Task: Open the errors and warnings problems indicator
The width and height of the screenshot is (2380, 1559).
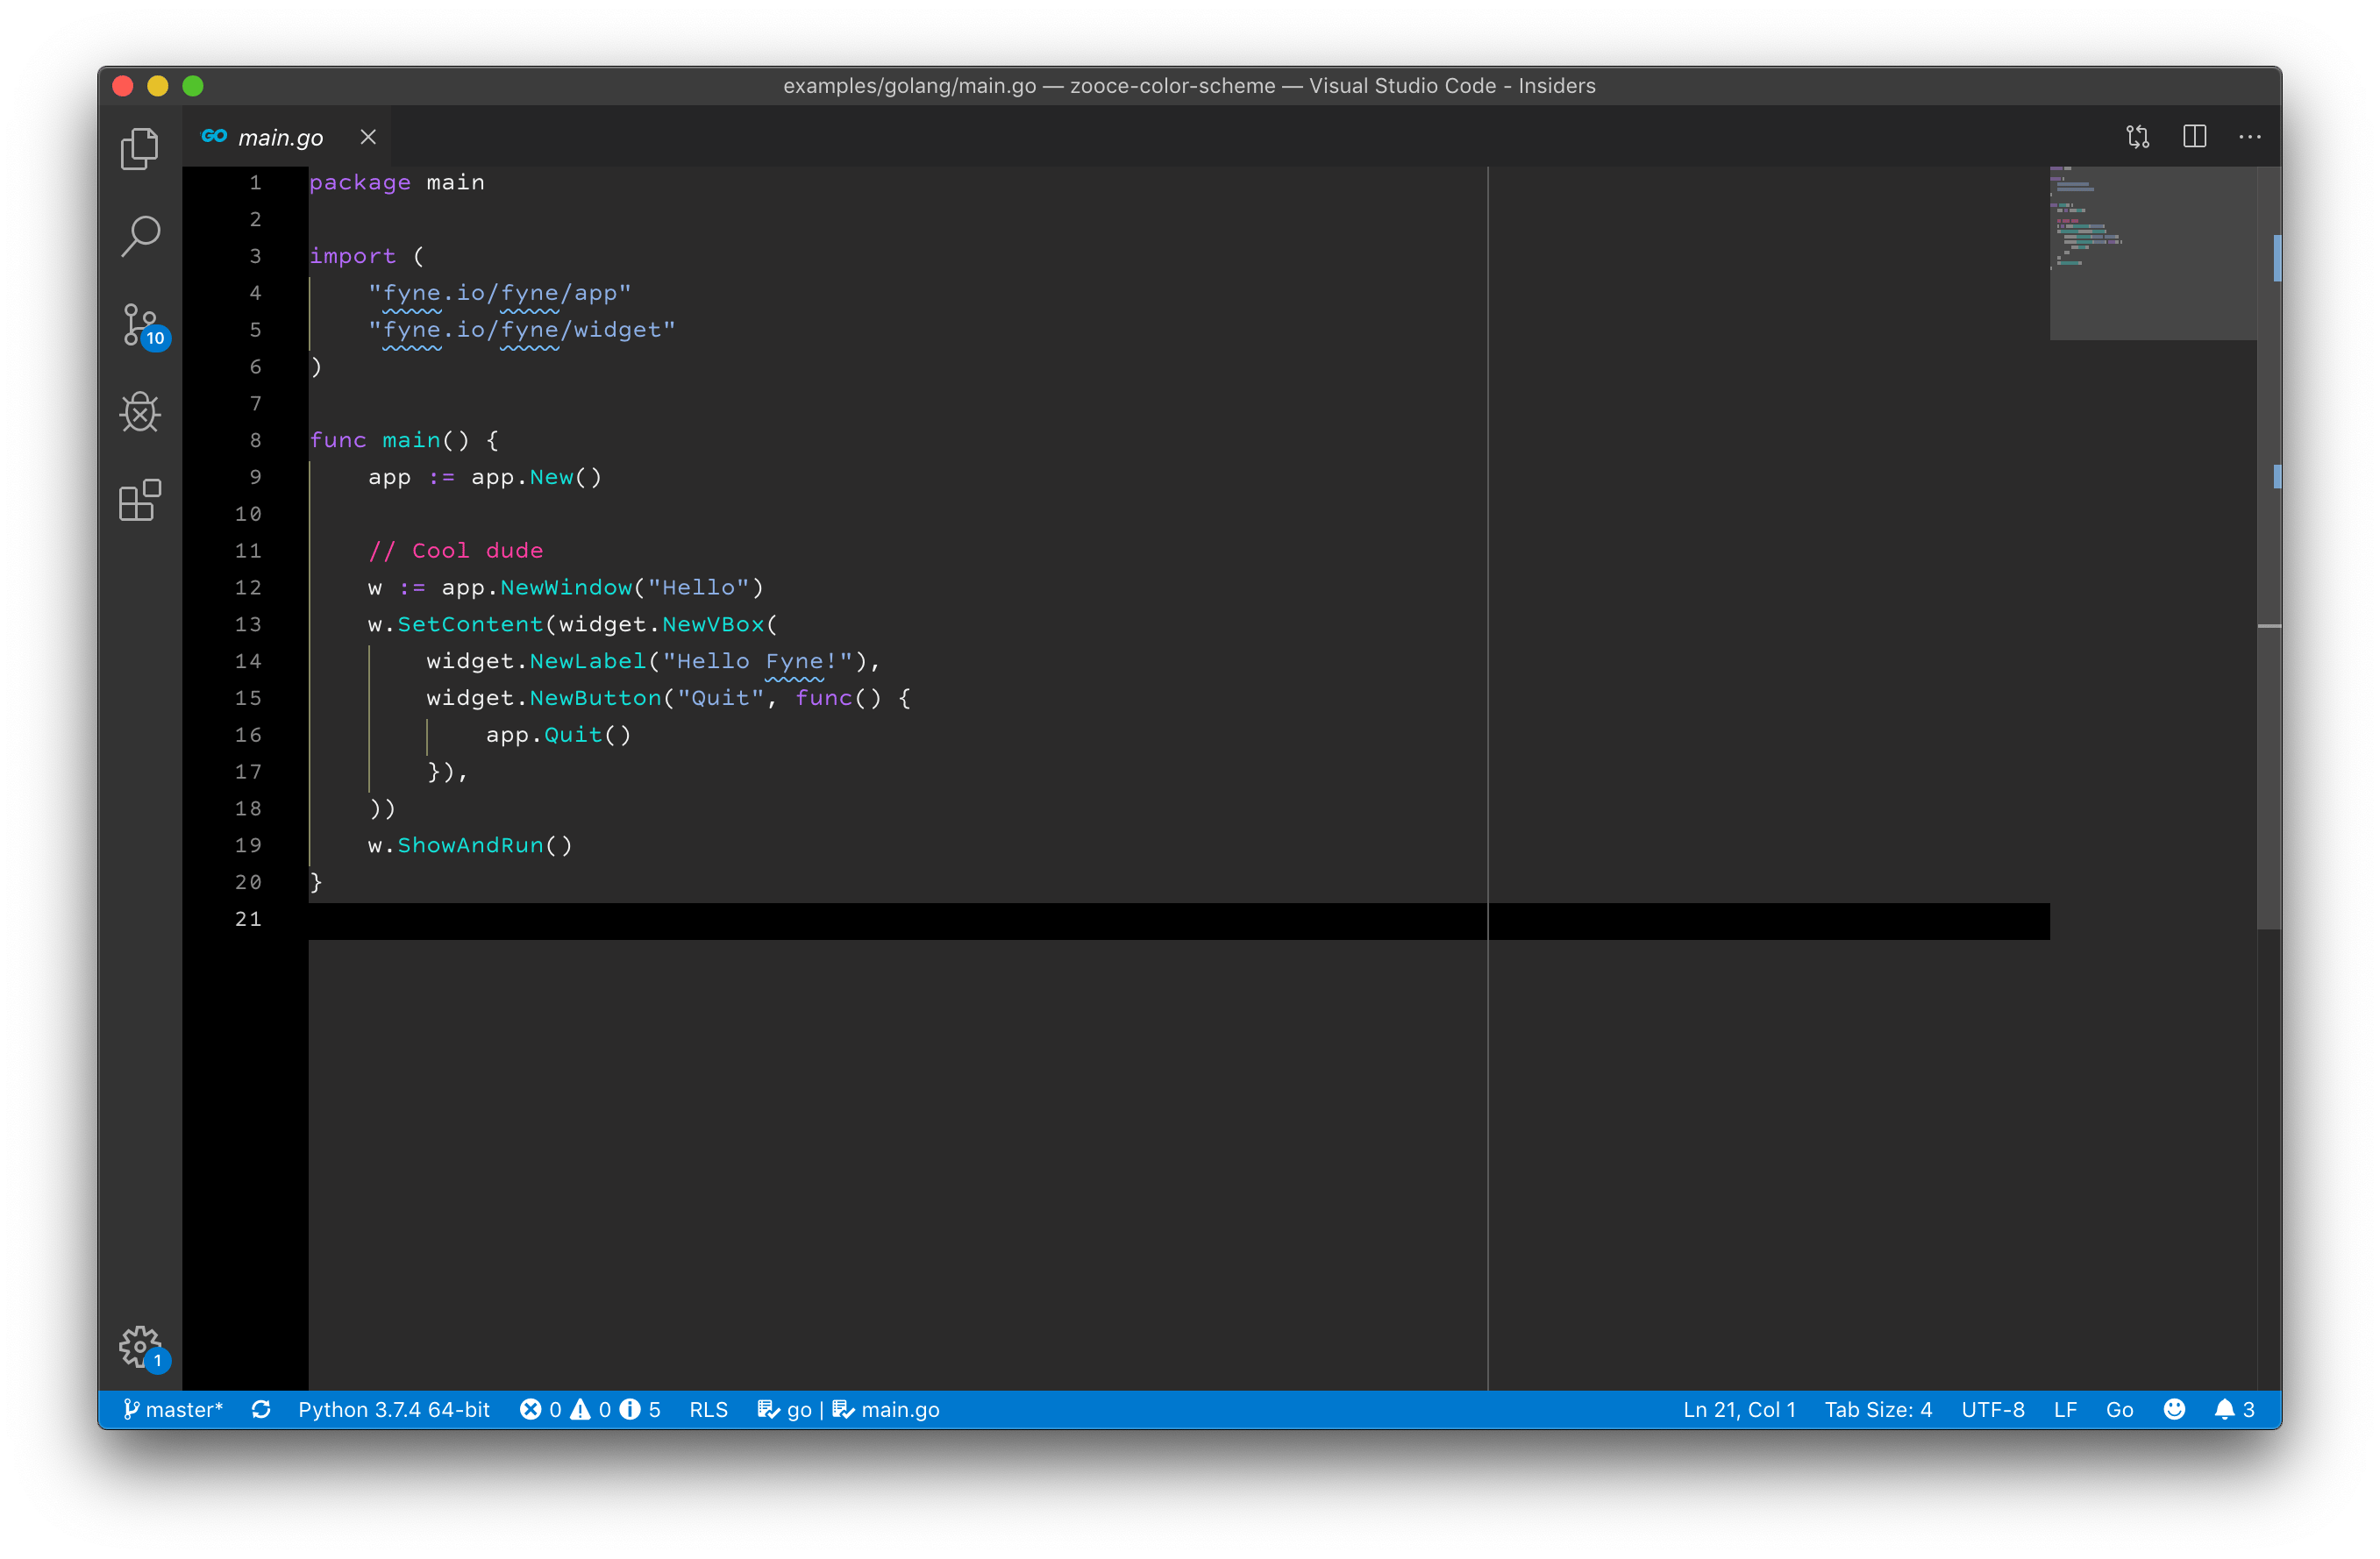Action: coord(590,1409)
